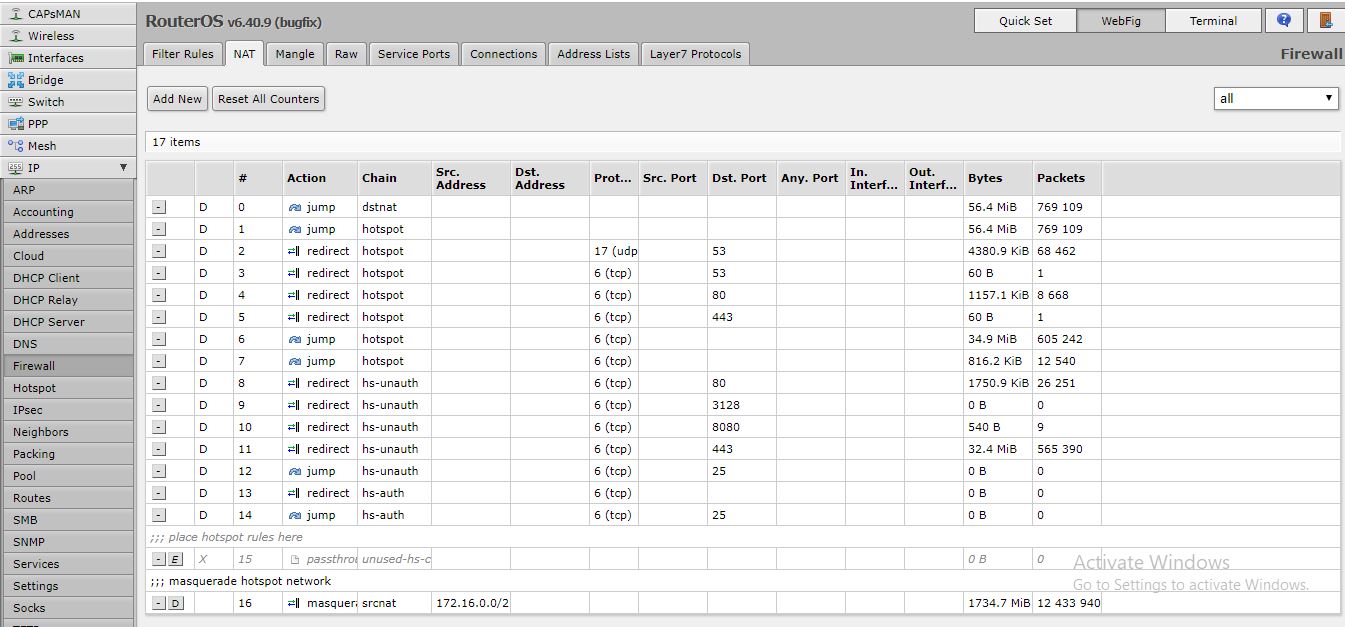The width and height of the screenshot is (1345, 627).
Task: Click 8080 destination port cell
Action: [x=742, y=427]
